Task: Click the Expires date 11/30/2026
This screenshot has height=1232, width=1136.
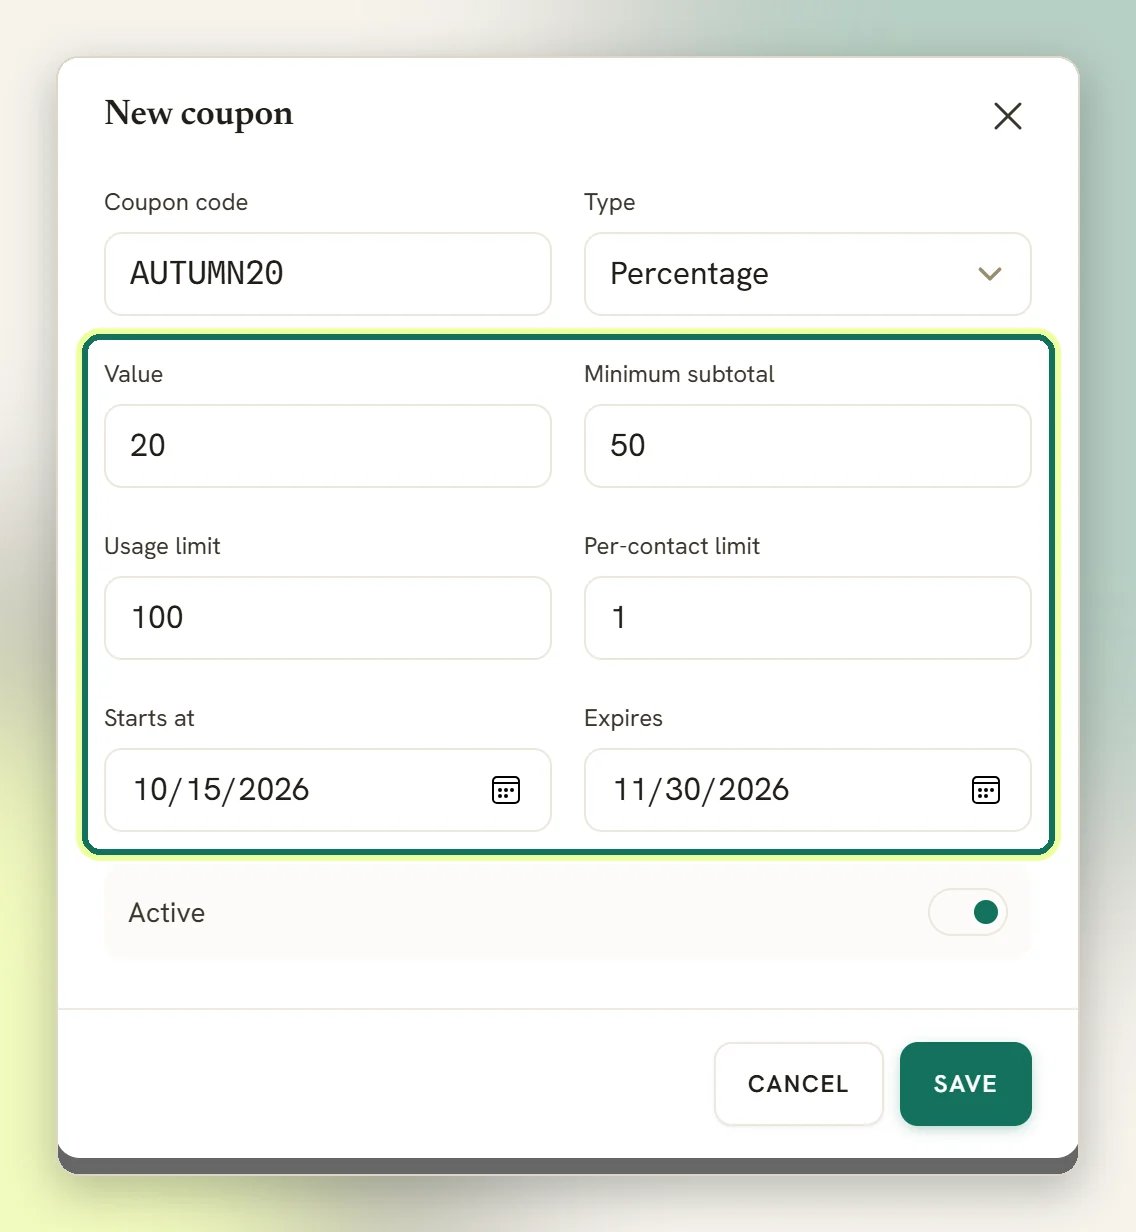Action: tap(702, 790)
